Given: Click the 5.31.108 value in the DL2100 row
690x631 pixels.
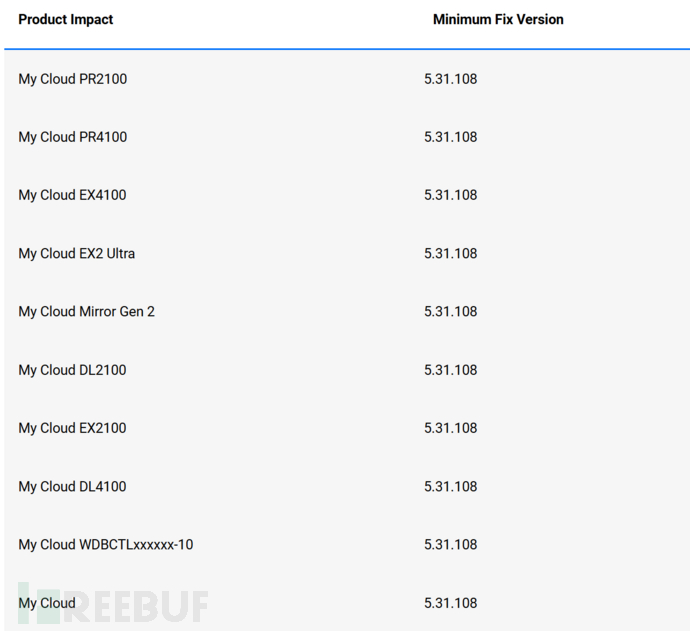Looking at the screenshot, I should point(450,370).
